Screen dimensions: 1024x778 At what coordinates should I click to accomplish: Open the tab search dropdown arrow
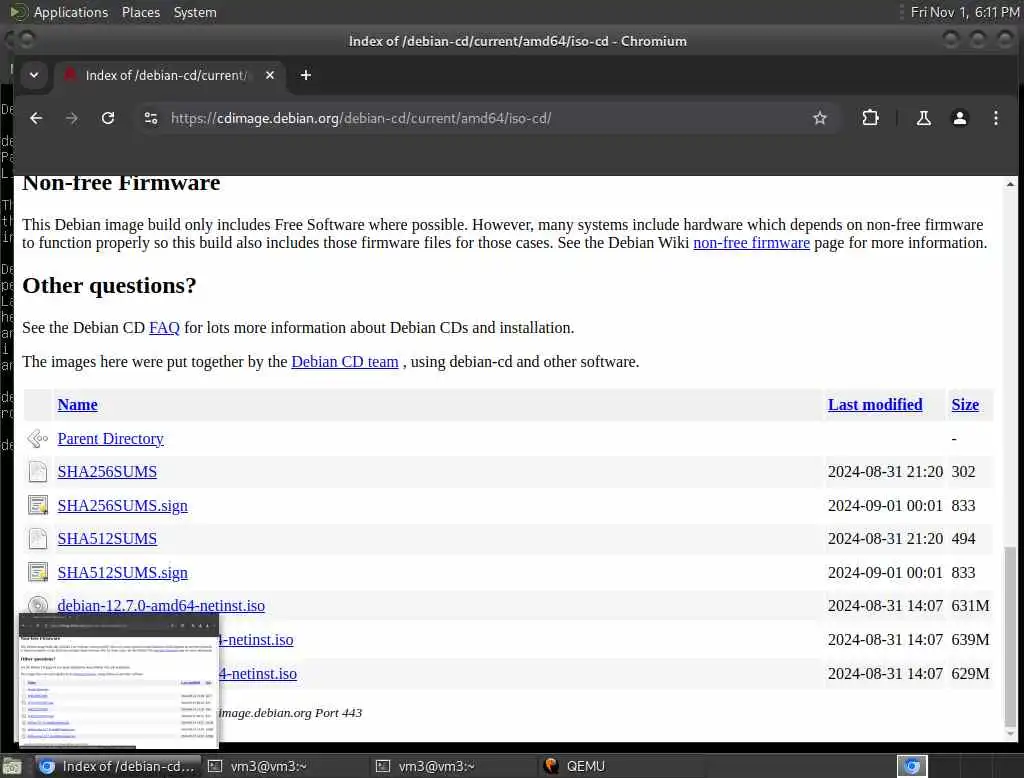pyautogui.click(x=34, y=75)
